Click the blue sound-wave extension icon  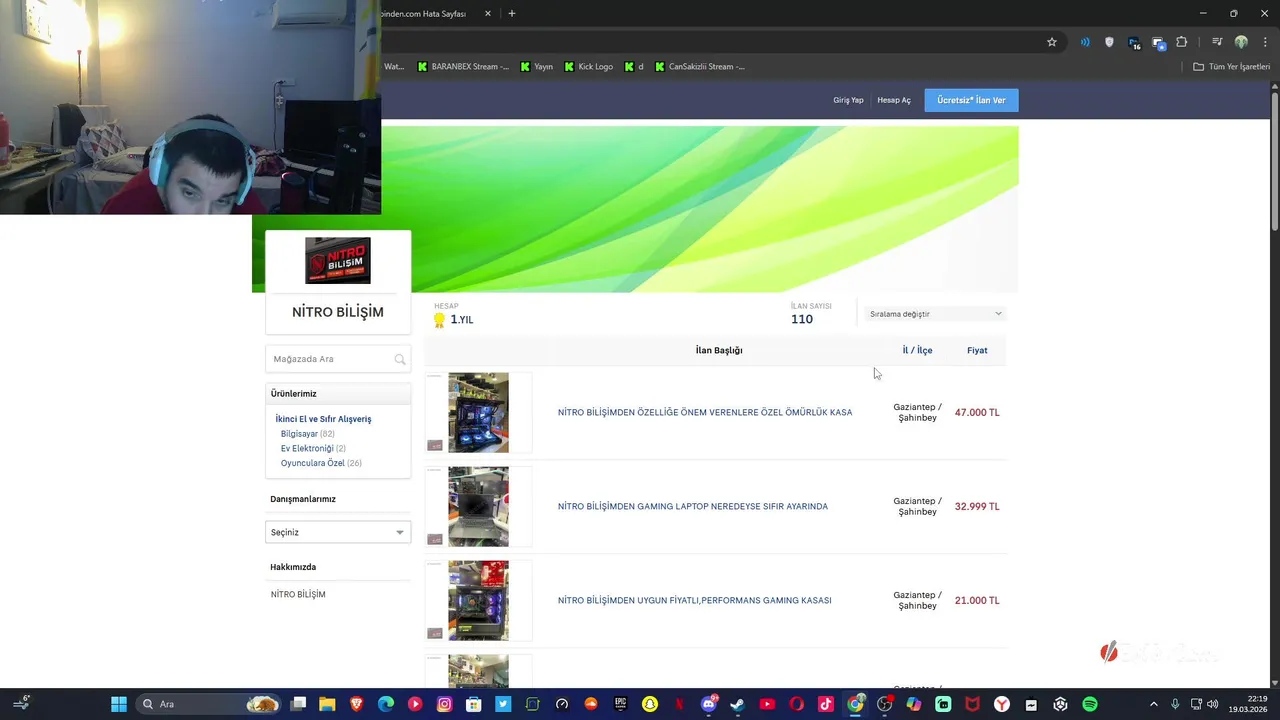point(1085,42)
